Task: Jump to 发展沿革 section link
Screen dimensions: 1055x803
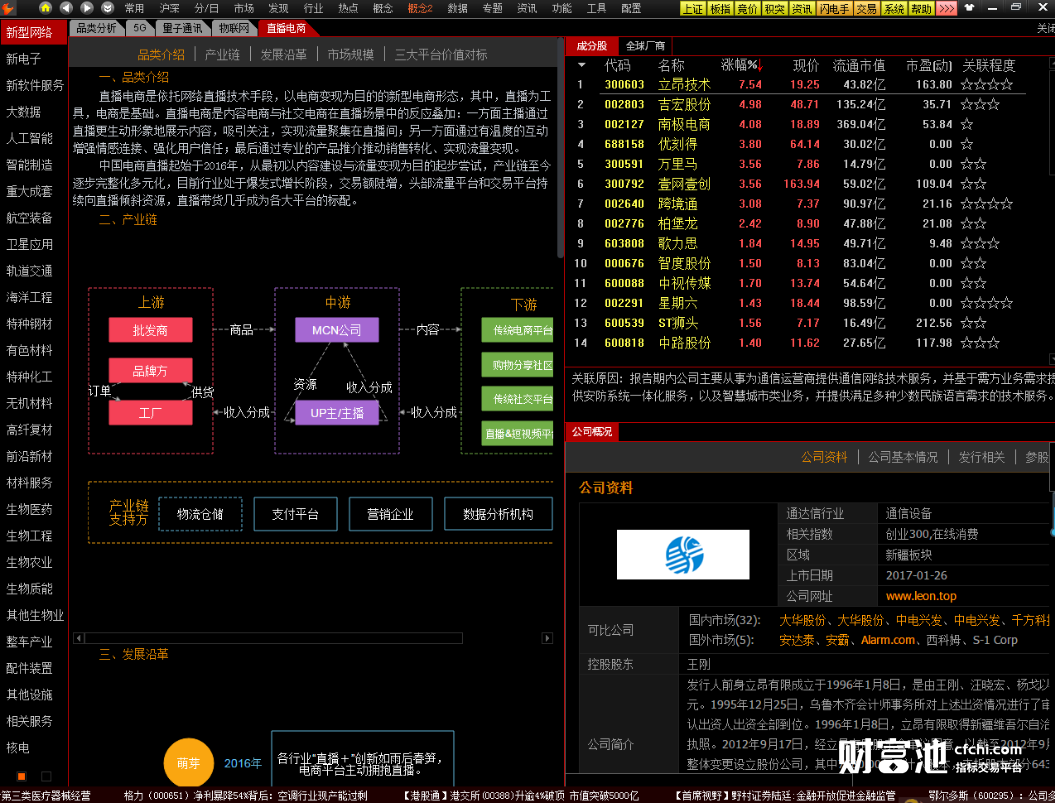Action: coord(283,55)
